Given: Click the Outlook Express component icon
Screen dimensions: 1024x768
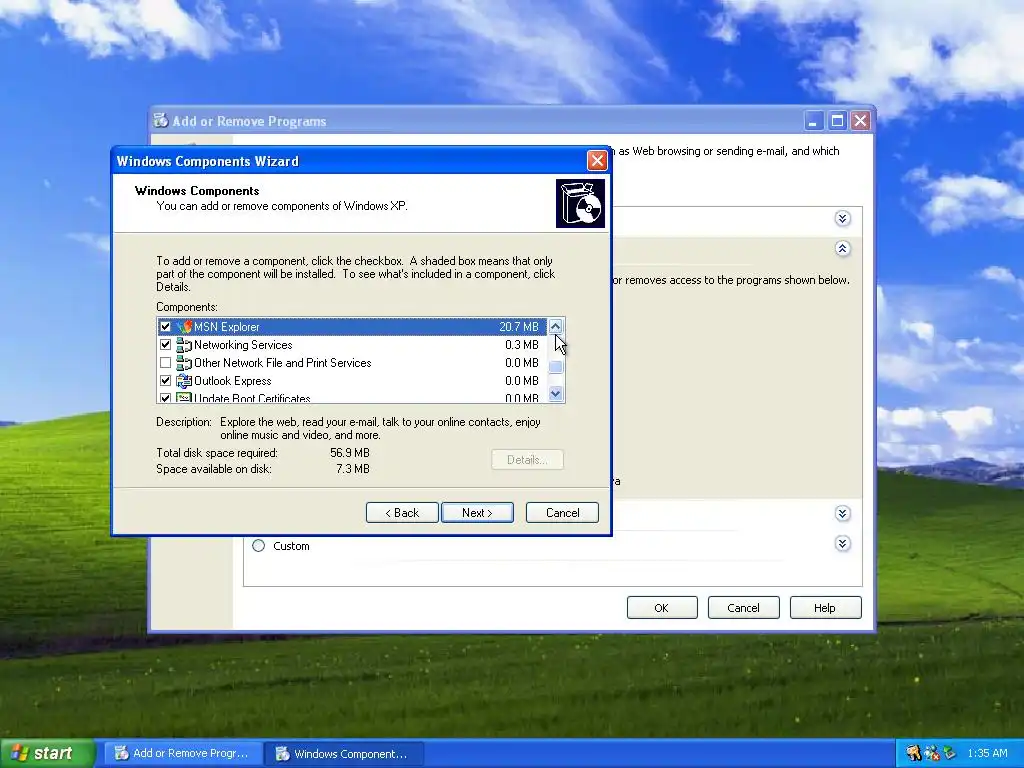Looking at the screenshot, I should pyautogui.click(x=184, y=381).
